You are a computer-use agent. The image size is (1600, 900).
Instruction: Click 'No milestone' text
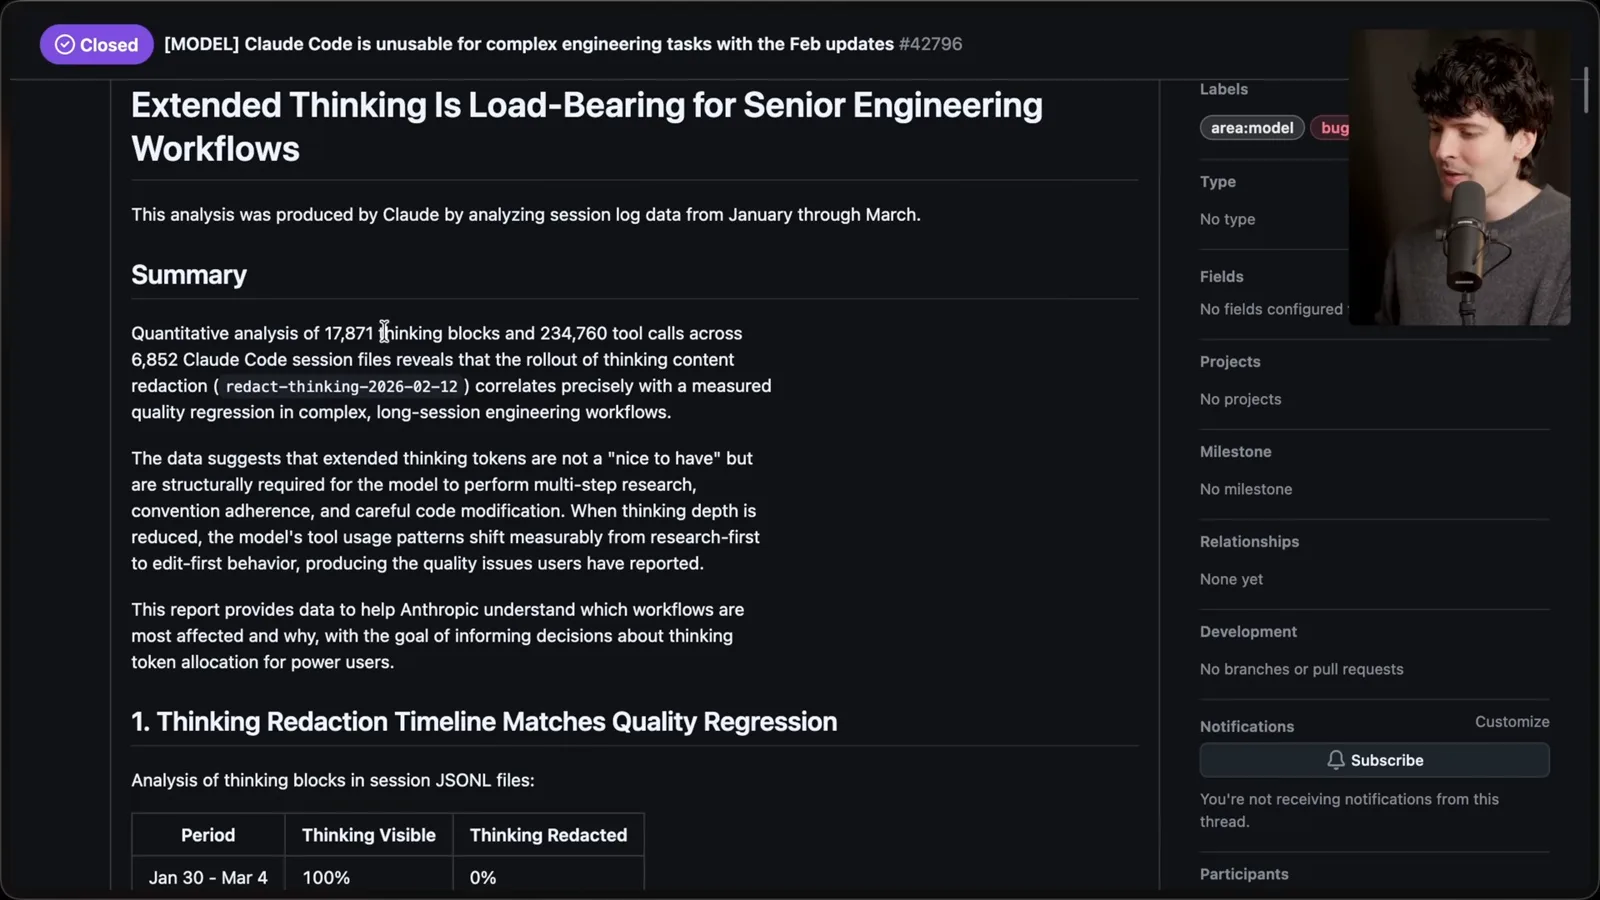[x=1246, y=489]
